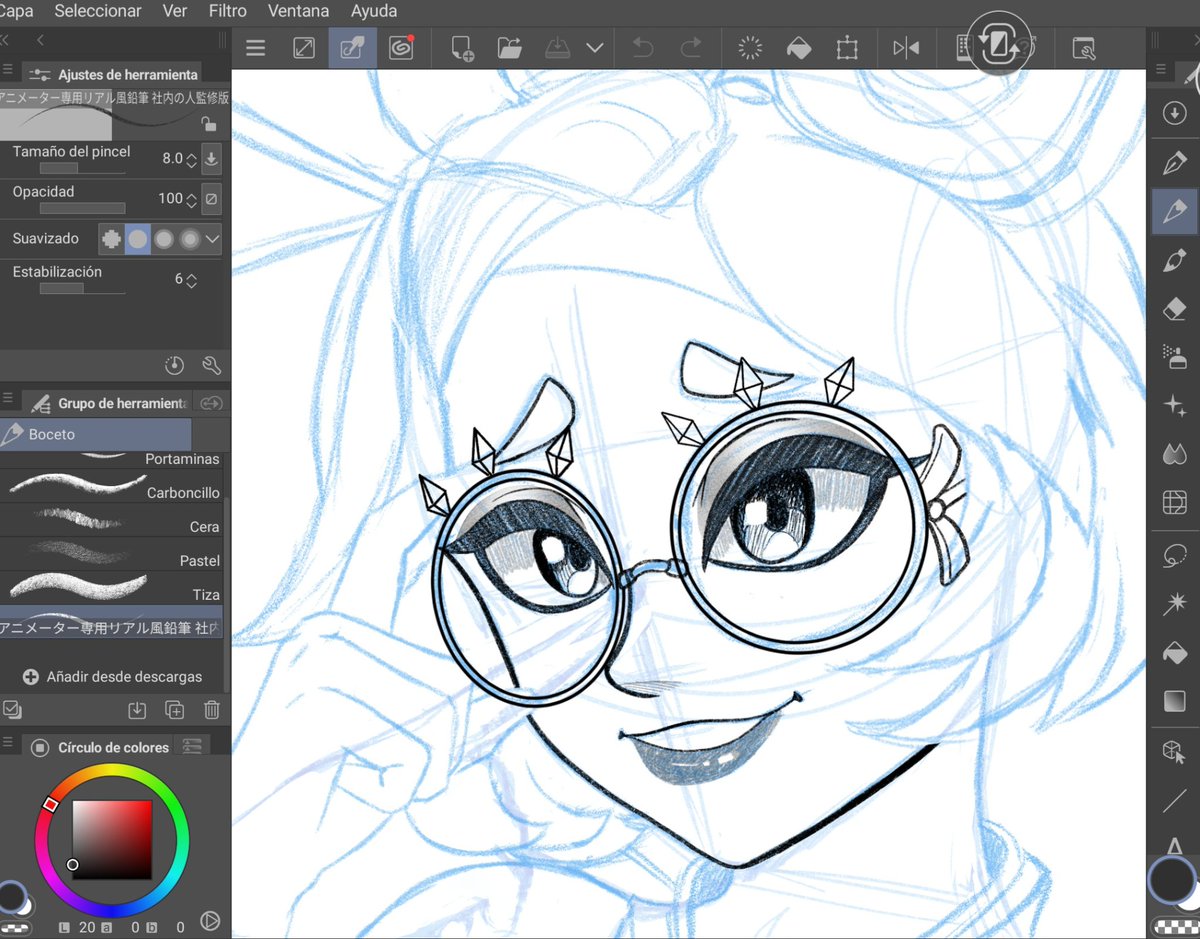Select the medium Suavizado option

163,240
